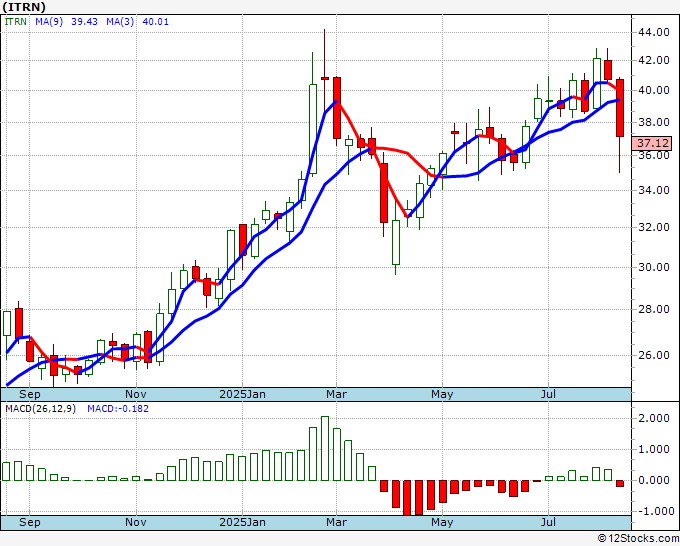Image resolution: width=680 pixels, height=546 pixels.
Task: Click the MACD(26,12,9) indicator label
Action: point(40,409)
